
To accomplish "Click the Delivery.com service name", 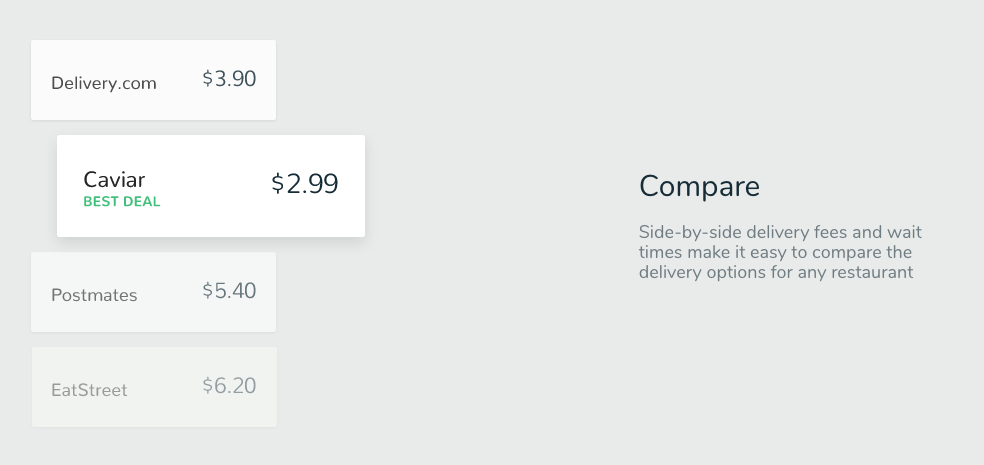I will coord(104,83).
